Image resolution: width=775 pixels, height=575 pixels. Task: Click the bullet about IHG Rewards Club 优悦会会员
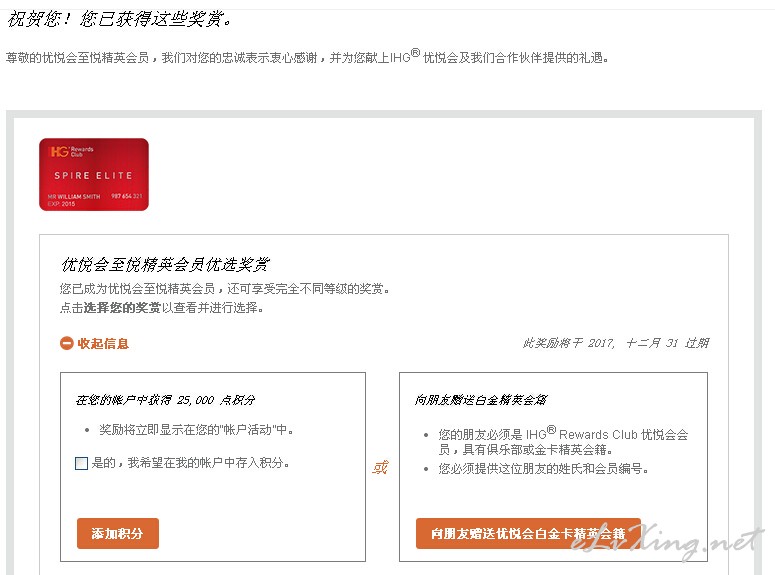point(563,442)
